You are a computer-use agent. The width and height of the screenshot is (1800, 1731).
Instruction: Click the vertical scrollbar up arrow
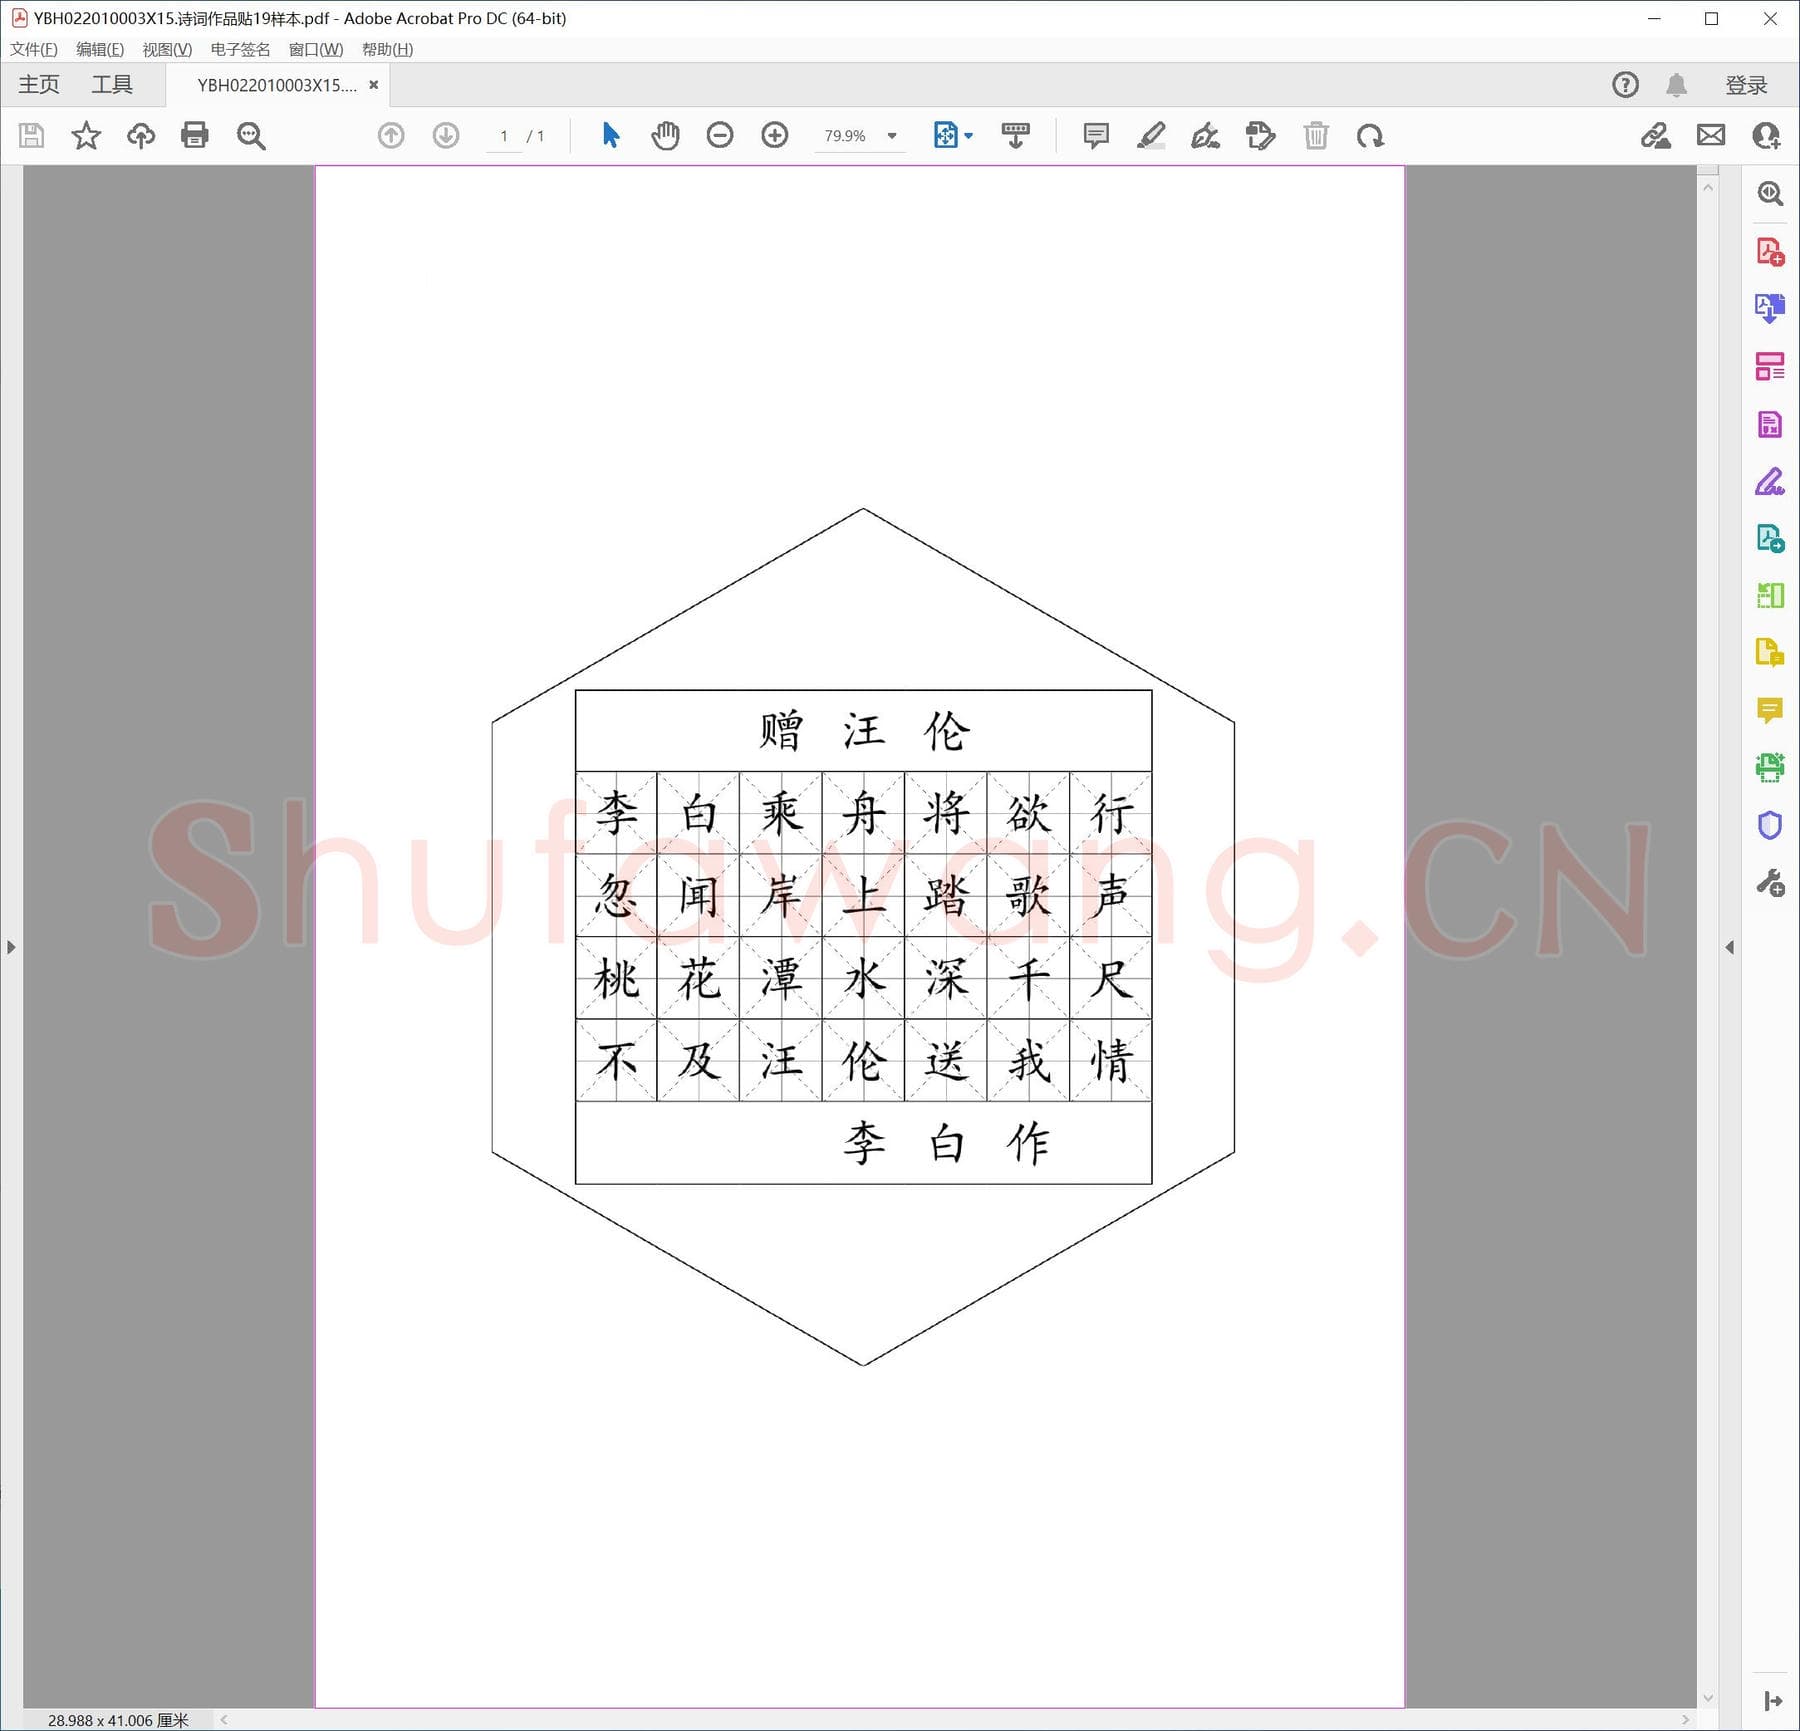point(1708,188)
